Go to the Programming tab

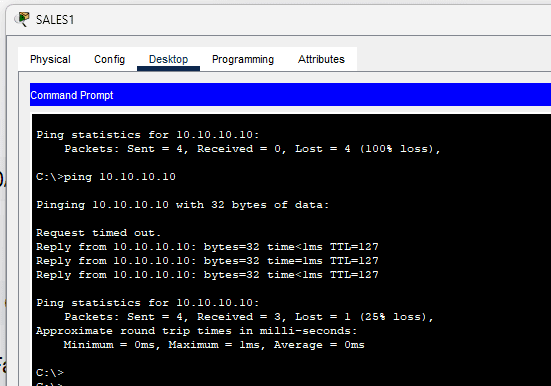click(x=243, y=59)
